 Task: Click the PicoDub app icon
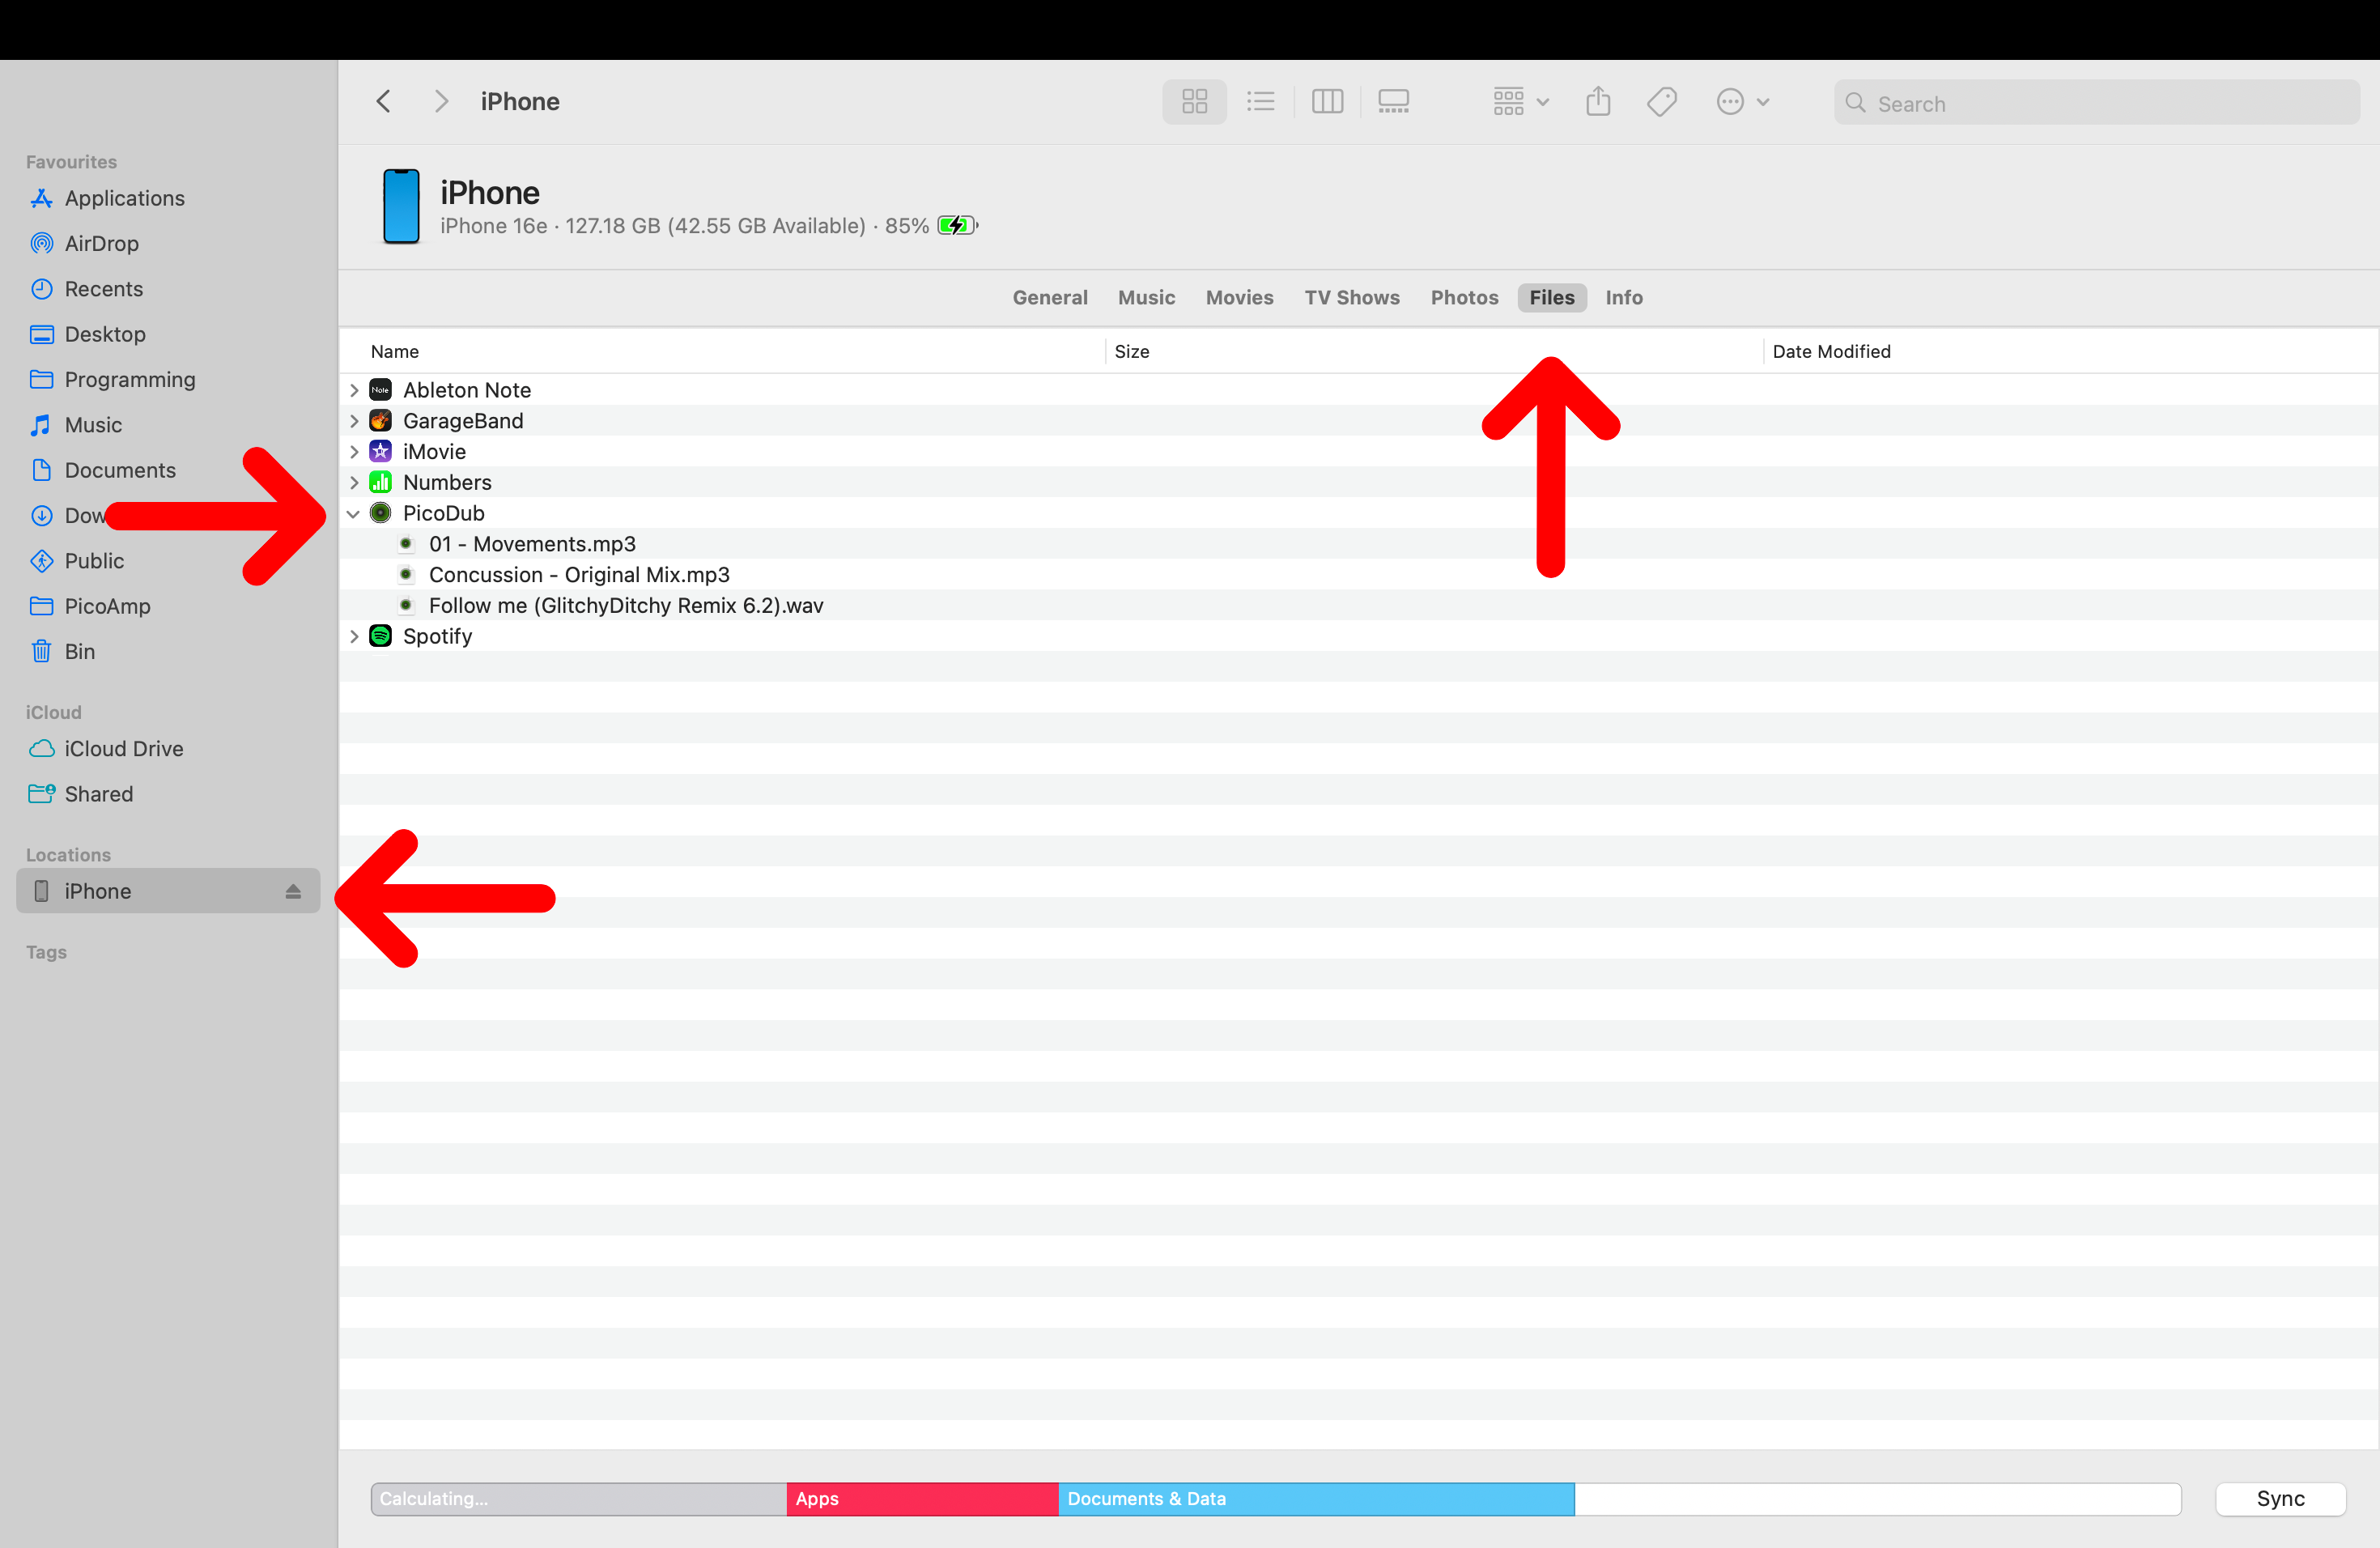380,513
